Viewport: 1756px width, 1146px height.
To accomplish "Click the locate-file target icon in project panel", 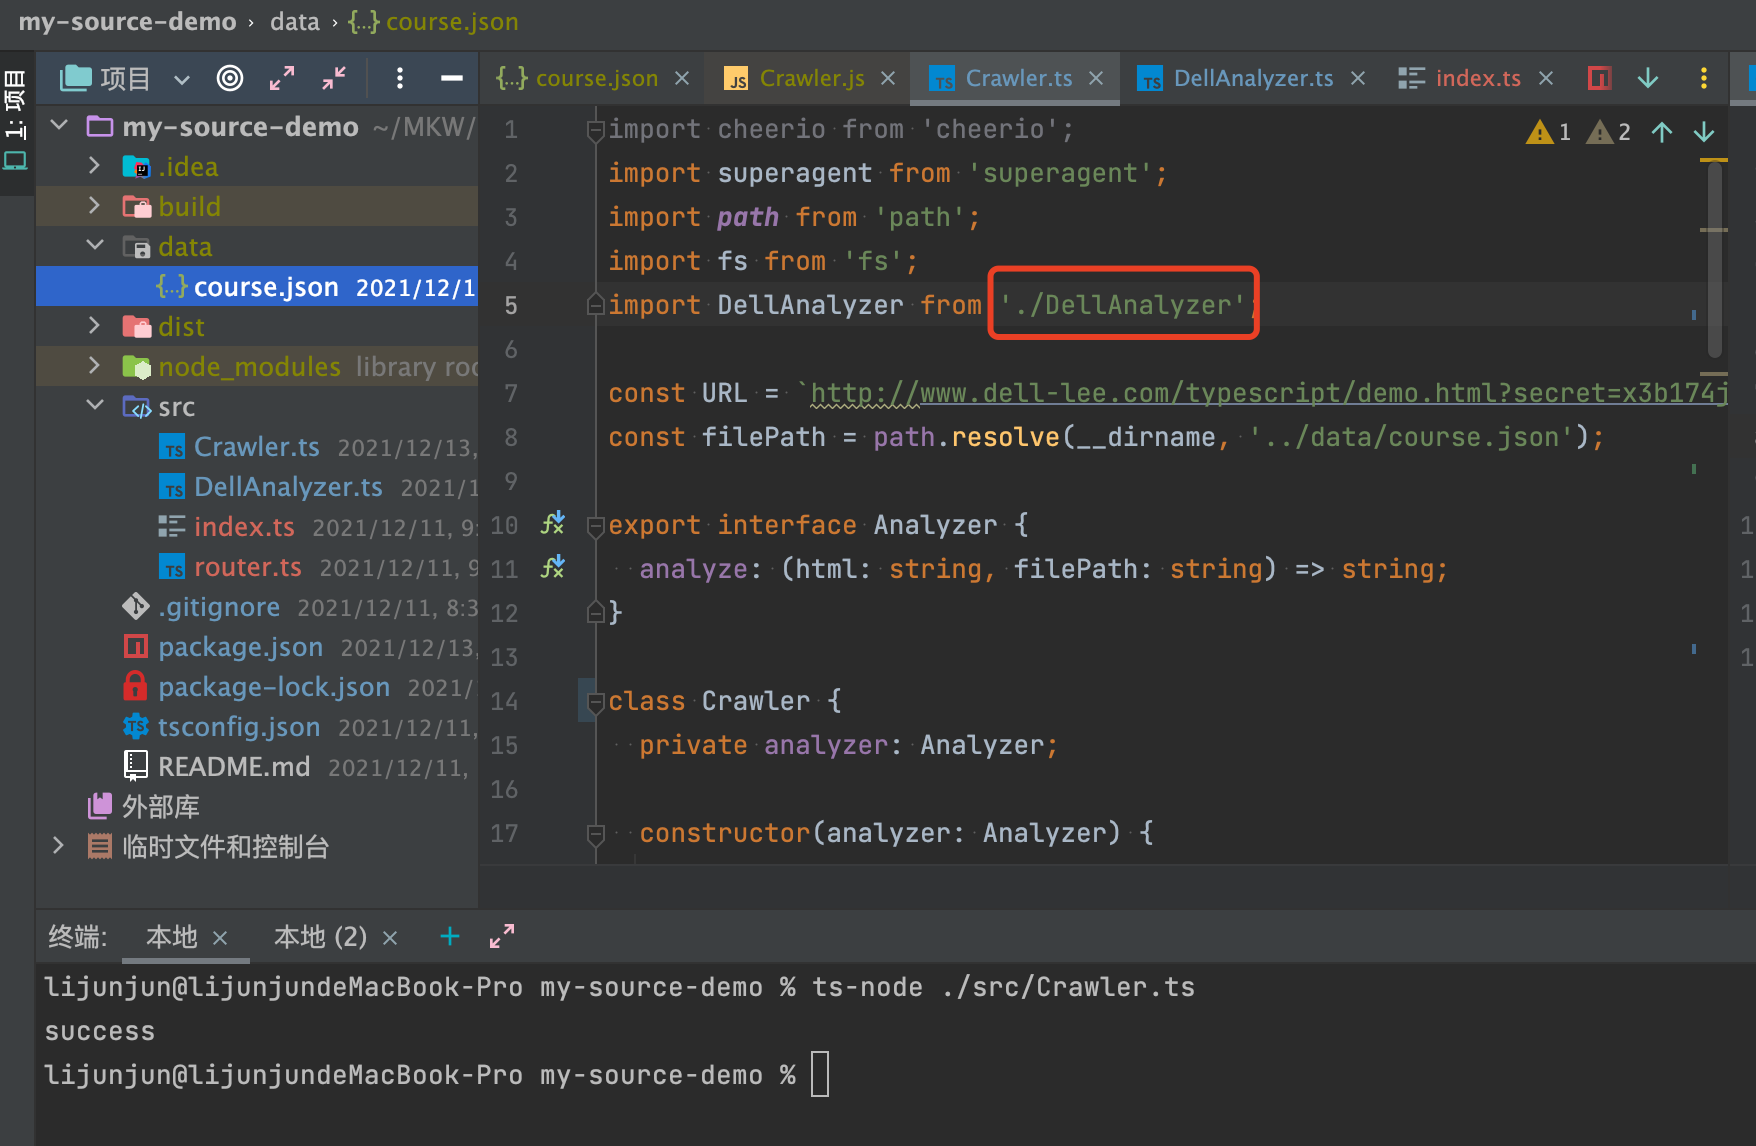I will coord(230,78).
